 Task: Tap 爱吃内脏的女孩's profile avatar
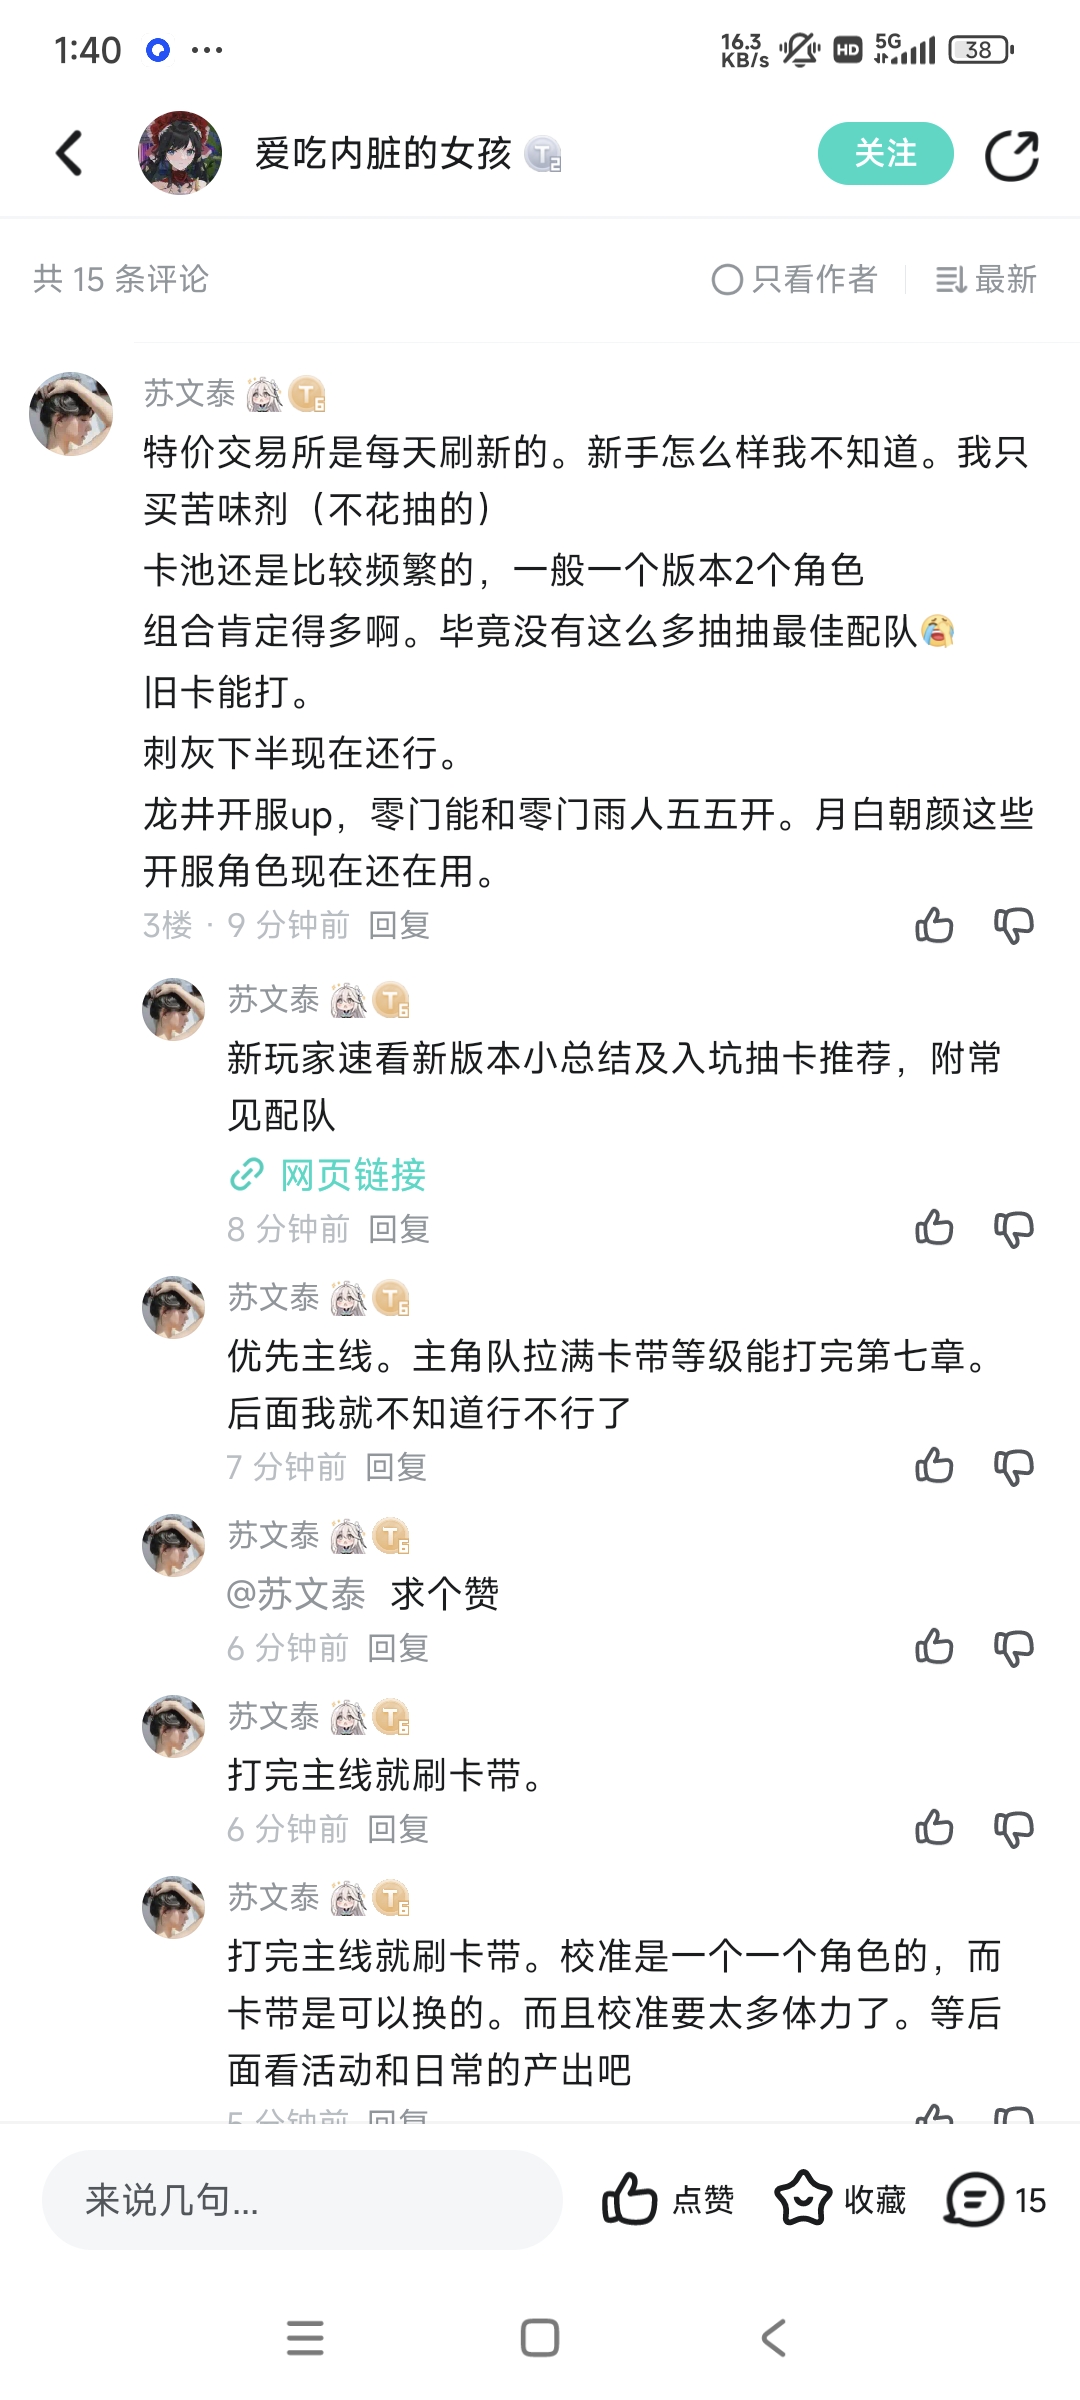(x=180, y=155)
